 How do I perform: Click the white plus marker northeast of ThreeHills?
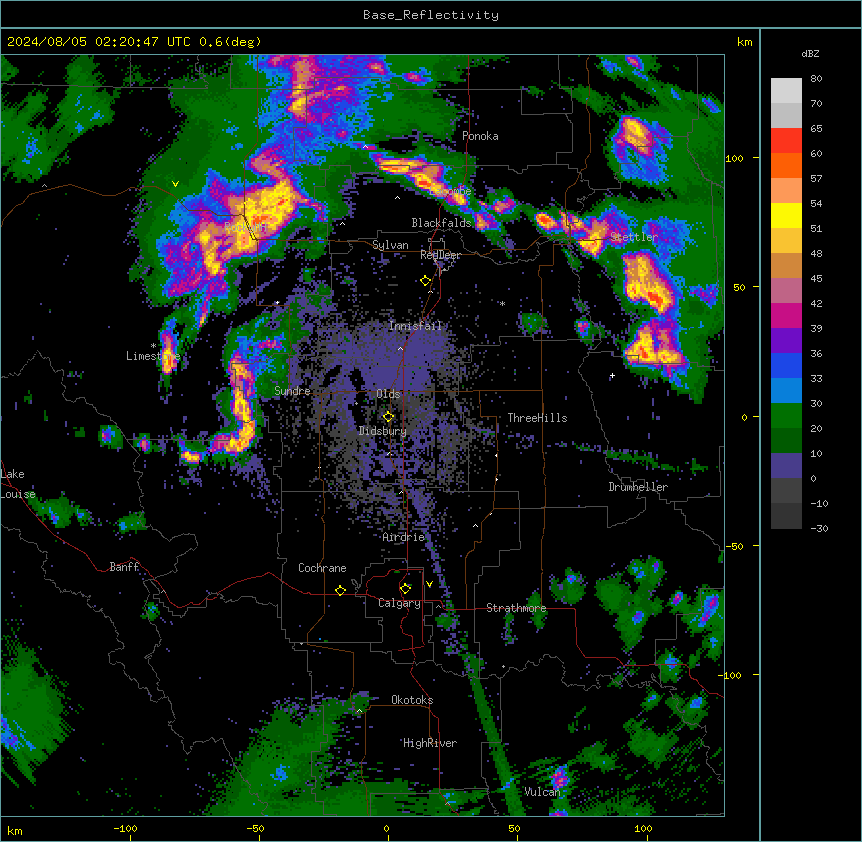(x=612, y=375)
